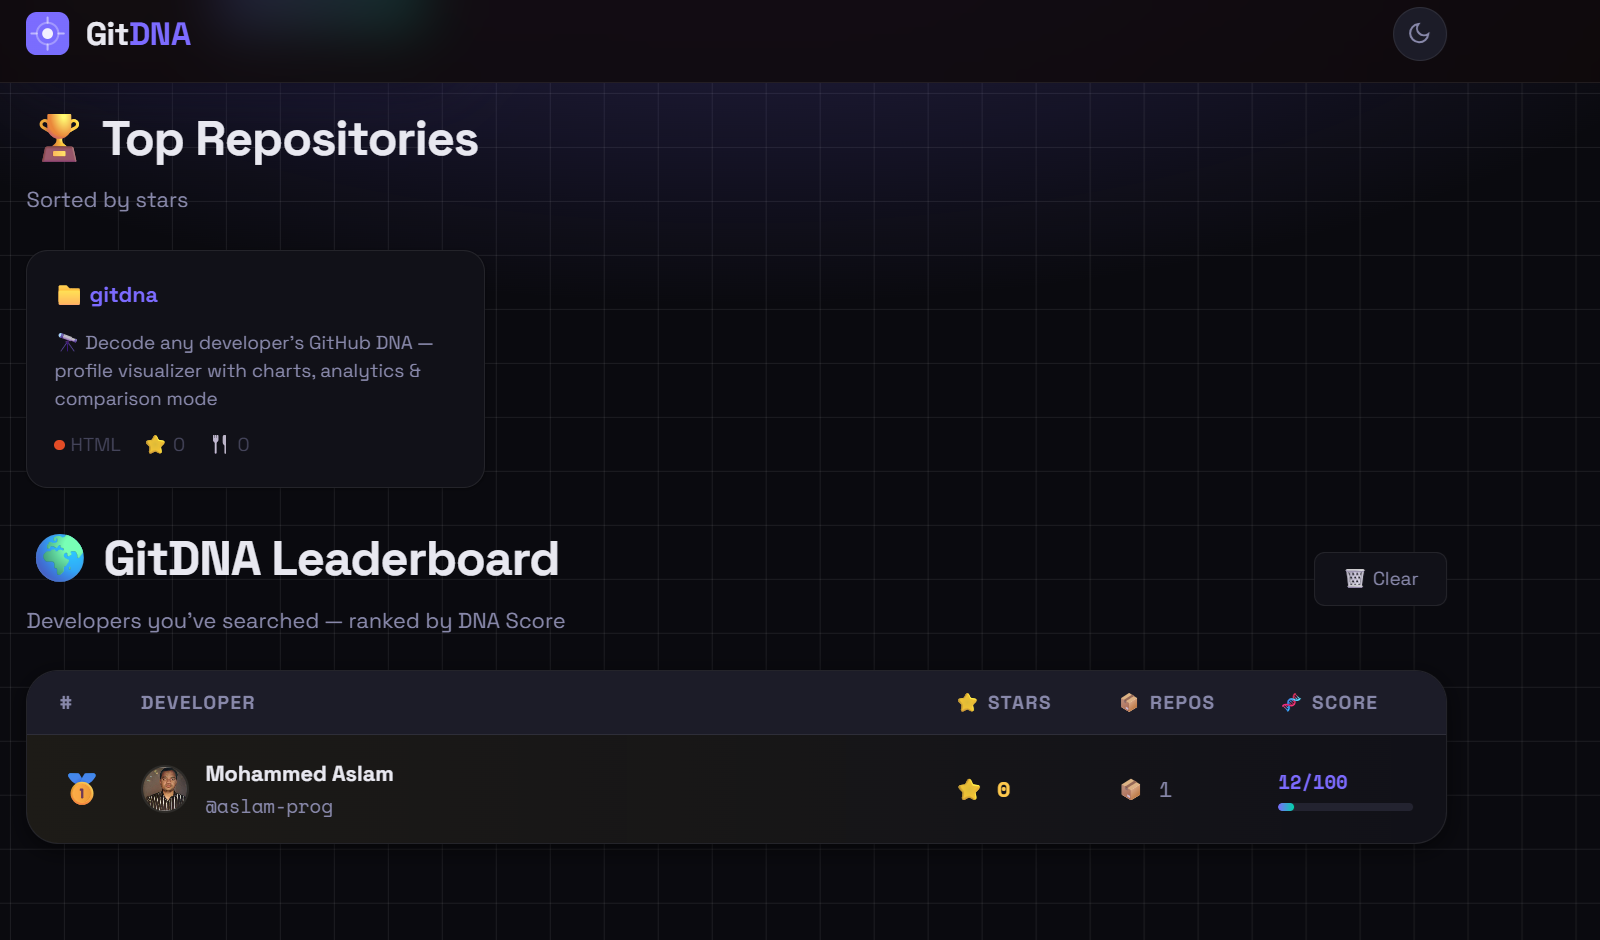1600x940 pixels.
Task: Click the DNA Score progress bar
Action: coord(1344,807)
